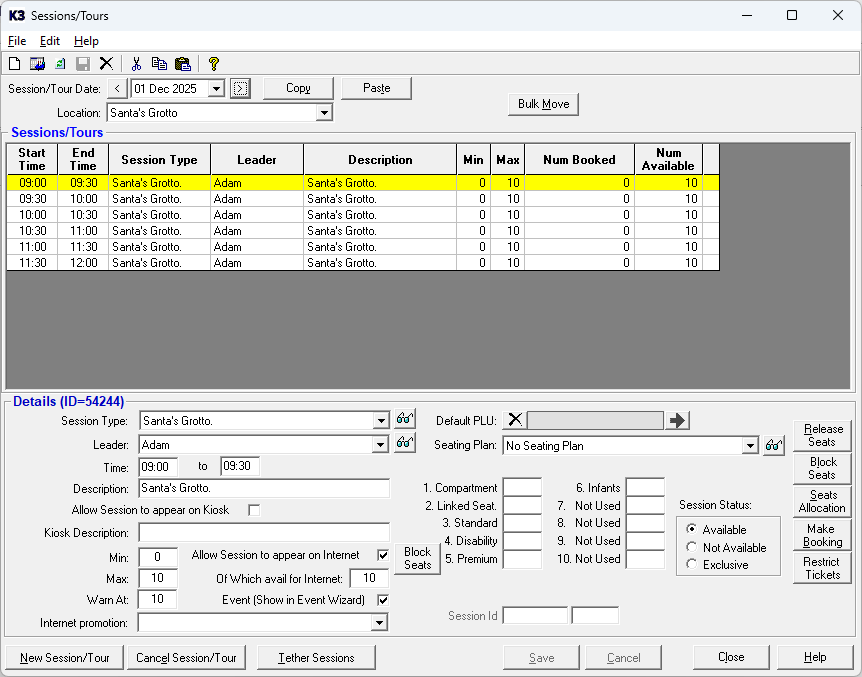Screen dimensions: 862x677
Task: Open the Location dropdown list
Action: pos(323,113)
